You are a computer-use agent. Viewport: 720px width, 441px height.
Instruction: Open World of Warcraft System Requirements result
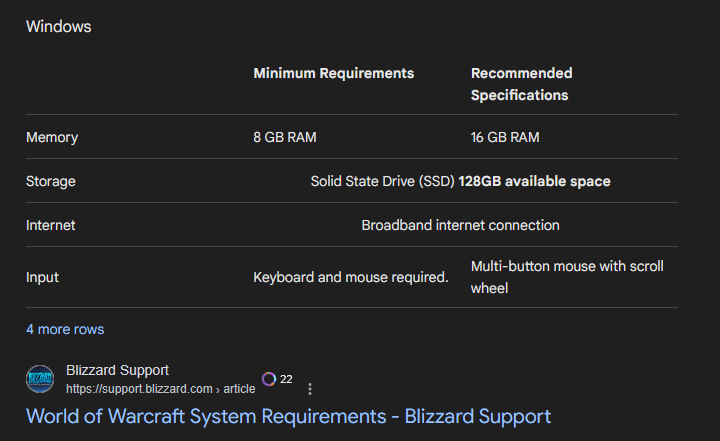pyautogui.click(x=288, y=415)
